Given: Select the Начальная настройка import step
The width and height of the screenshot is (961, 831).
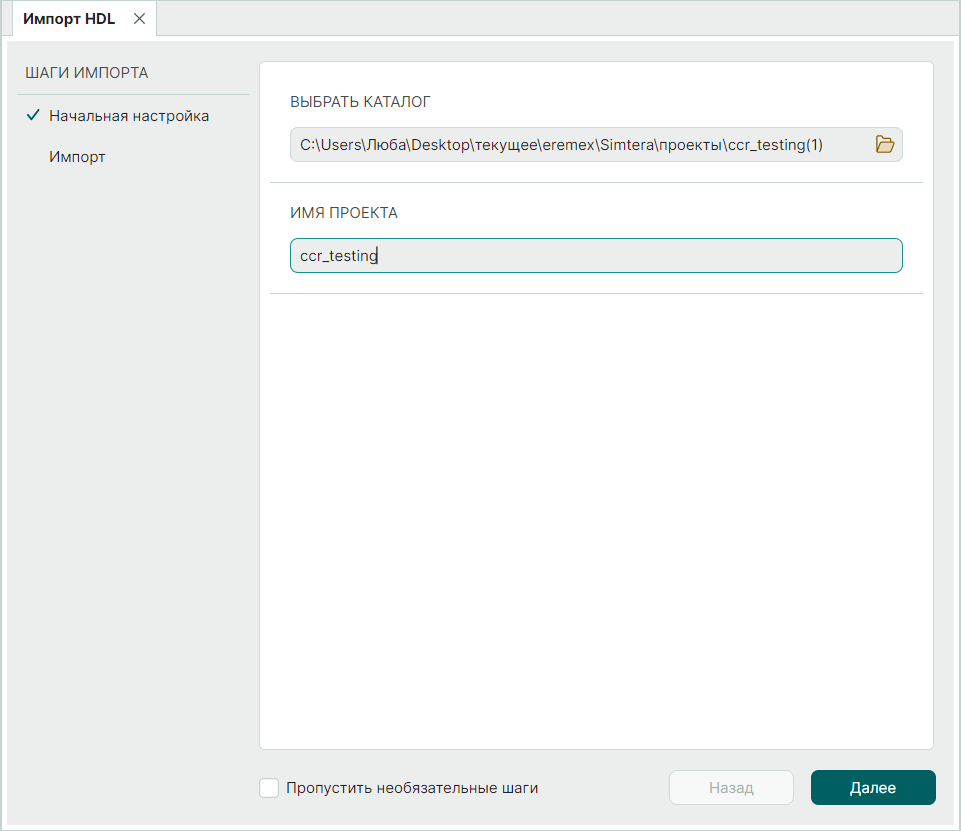Looking at the screenshot, I should [x=129, y=116].
